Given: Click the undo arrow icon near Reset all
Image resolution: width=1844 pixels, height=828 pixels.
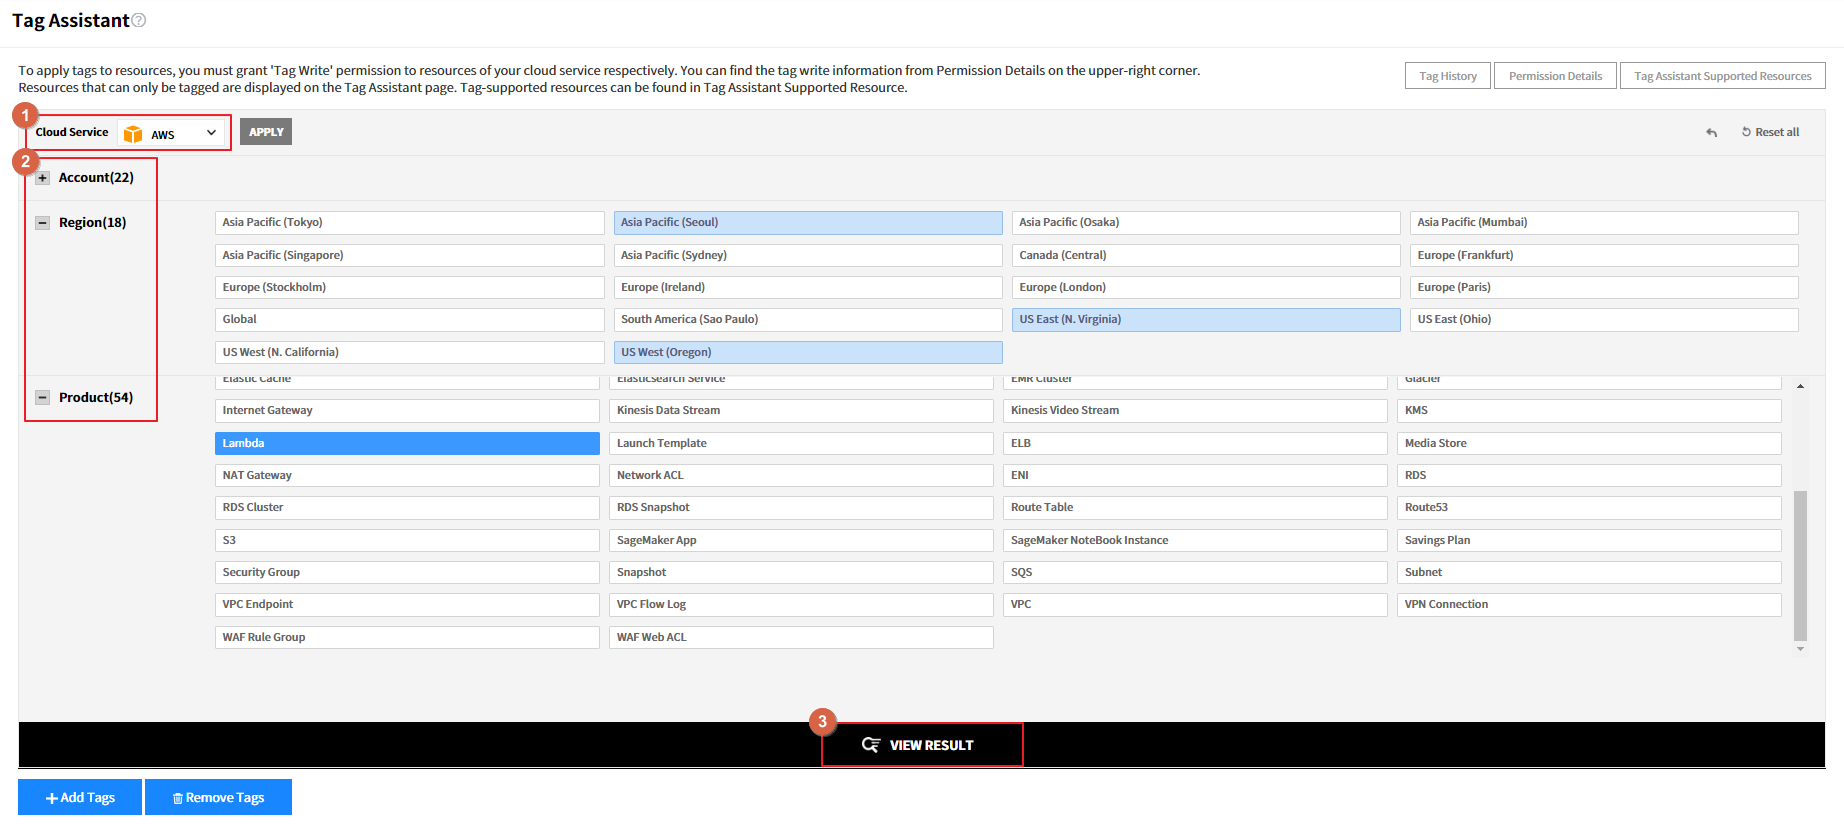Looking at the screenshot, I should (1711, 132).
